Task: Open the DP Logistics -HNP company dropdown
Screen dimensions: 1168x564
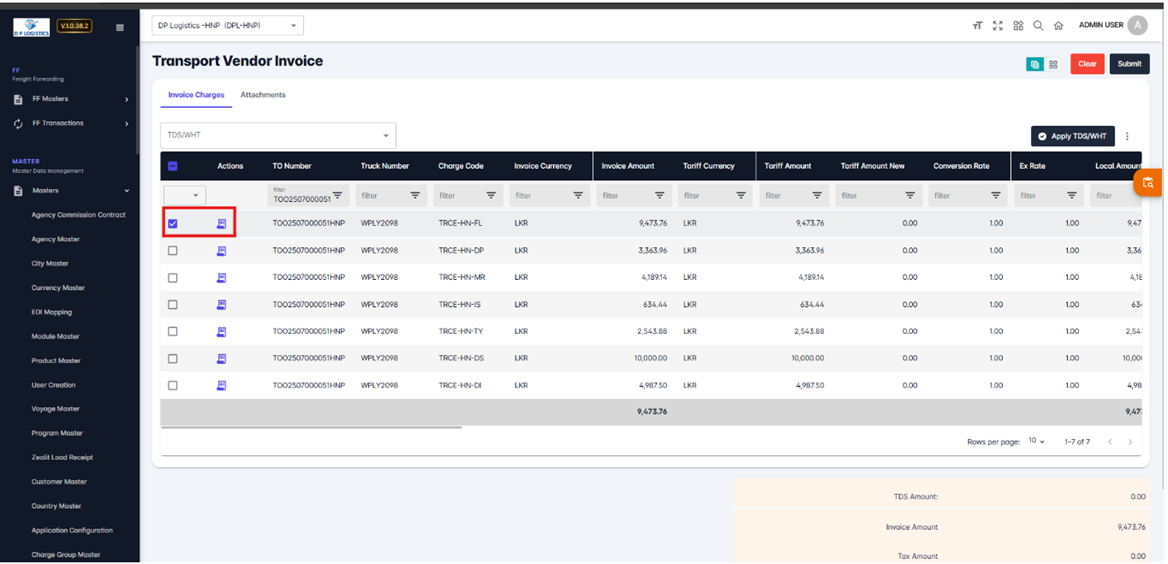Action: 227,26
